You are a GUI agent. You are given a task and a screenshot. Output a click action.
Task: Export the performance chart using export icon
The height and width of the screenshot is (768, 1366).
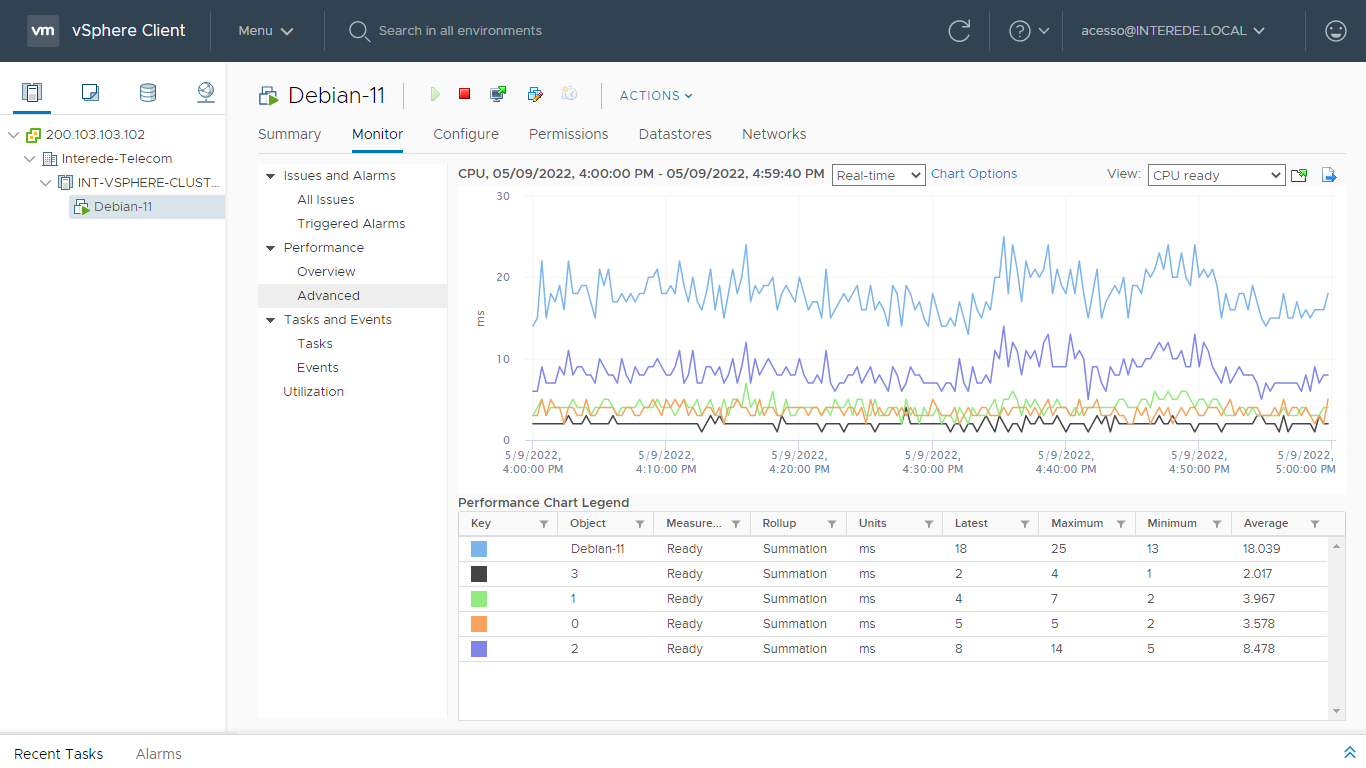[1329, 175]
